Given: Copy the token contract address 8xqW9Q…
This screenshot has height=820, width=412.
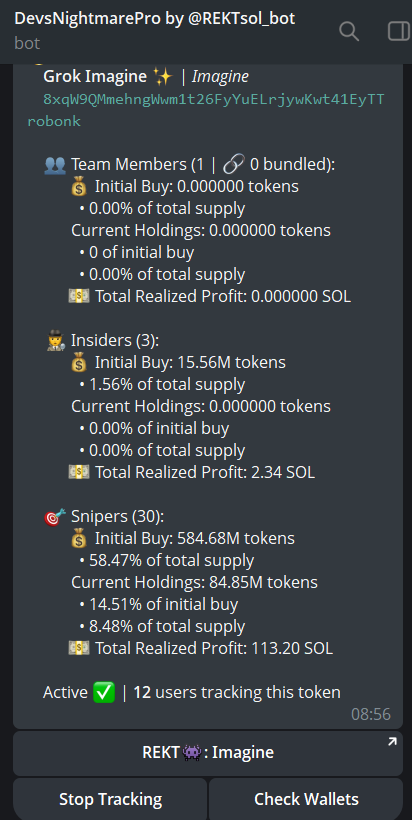Looking at the screenshot, I should coord(213,99).
